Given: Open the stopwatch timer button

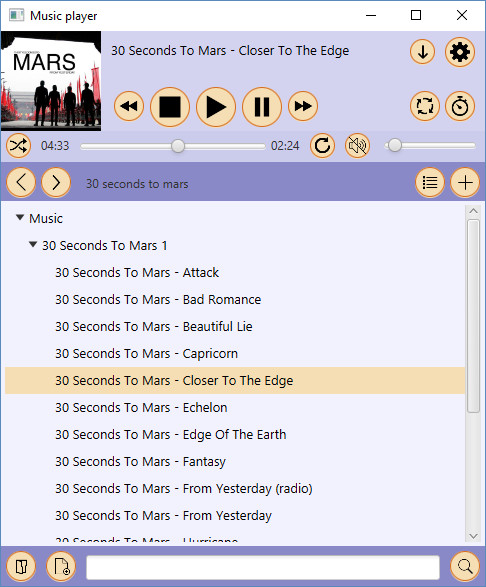Looking at the screenshot, I should point(460,106).
